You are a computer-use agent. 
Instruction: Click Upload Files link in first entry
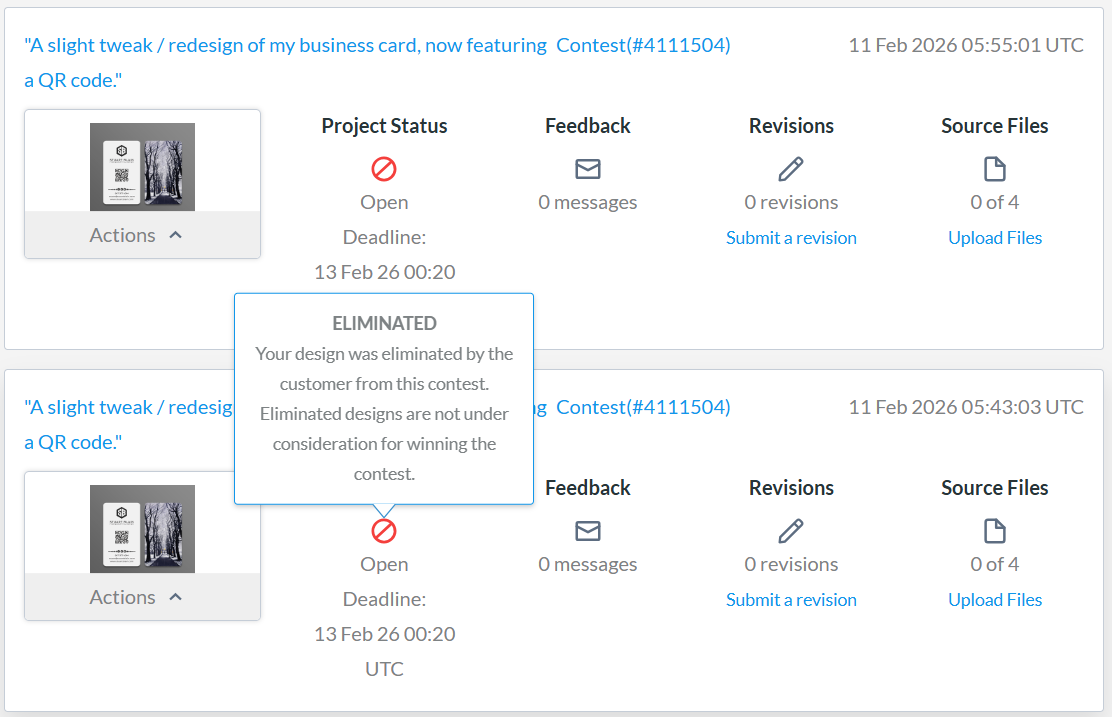995,238
